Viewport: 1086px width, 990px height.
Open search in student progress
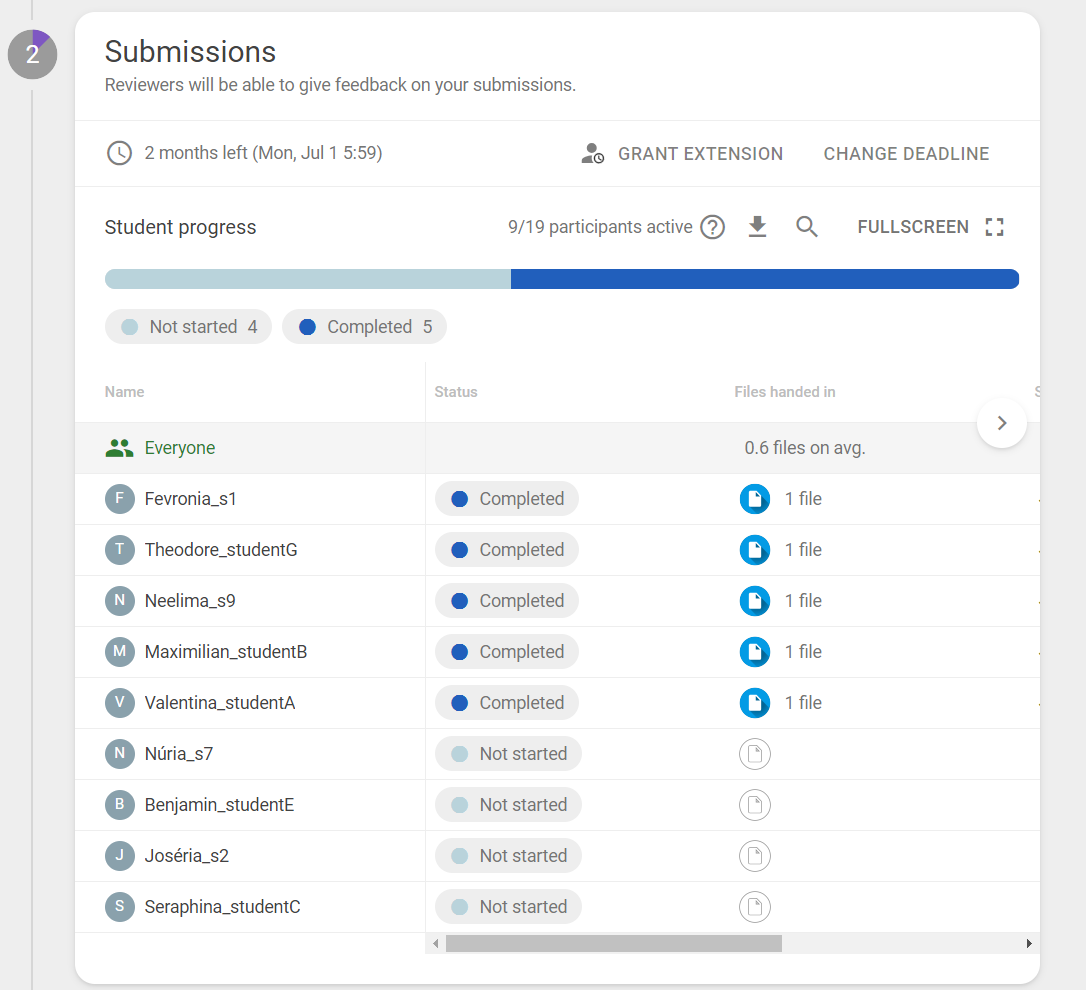point(806,227)
